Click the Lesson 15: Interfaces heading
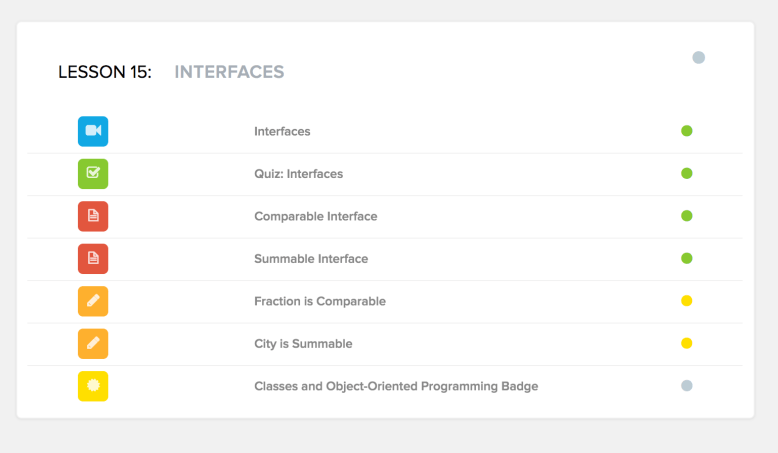778x453 pixels. tap(171, 72)
